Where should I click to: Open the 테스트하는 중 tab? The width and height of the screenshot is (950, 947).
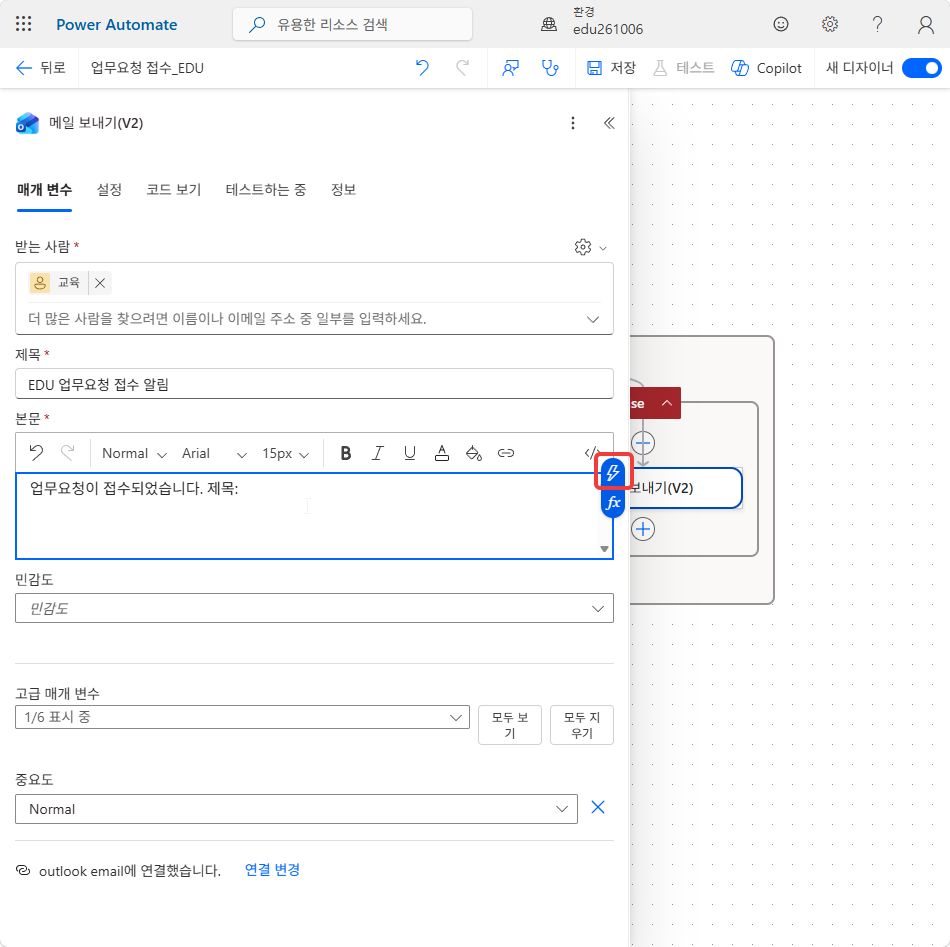265,190
